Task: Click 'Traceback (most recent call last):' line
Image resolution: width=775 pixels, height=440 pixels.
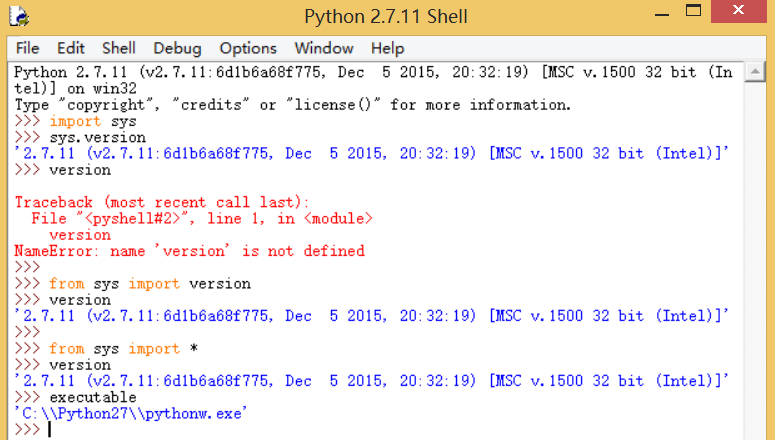Action: [162, 202]
